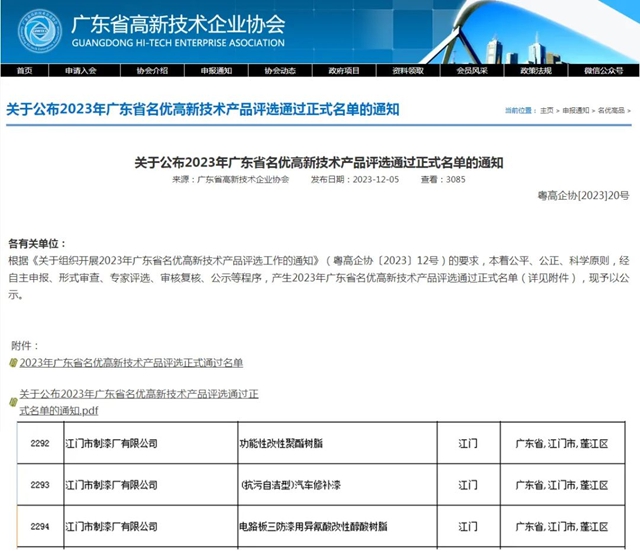The image size is (640, 556).
Task: Open the 2023年广东省名优高新技术产品评选正式通过名单 attachment link
Action: (x=131, y=363)
